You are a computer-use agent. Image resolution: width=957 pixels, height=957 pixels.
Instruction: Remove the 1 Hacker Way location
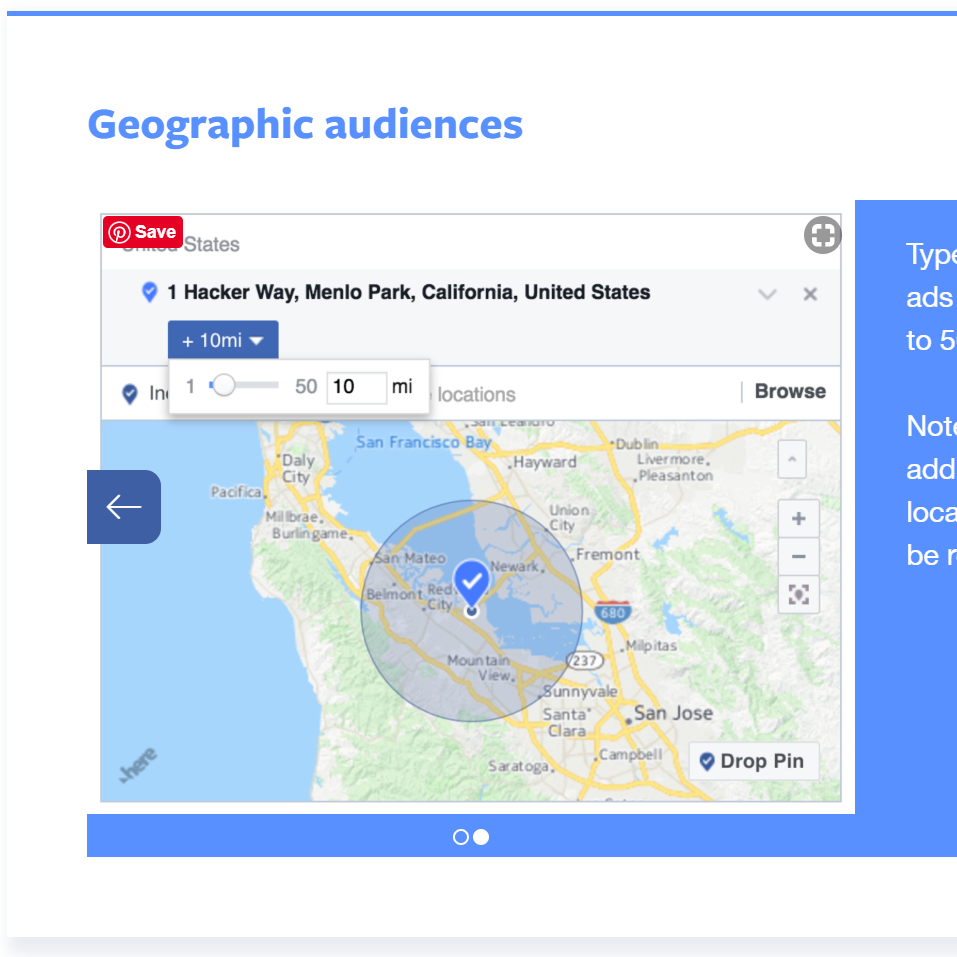[x=810, y=294]
